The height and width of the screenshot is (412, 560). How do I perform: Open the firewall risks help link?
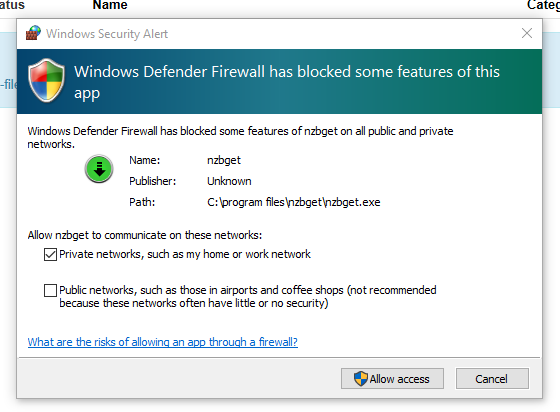pos(162,342)
